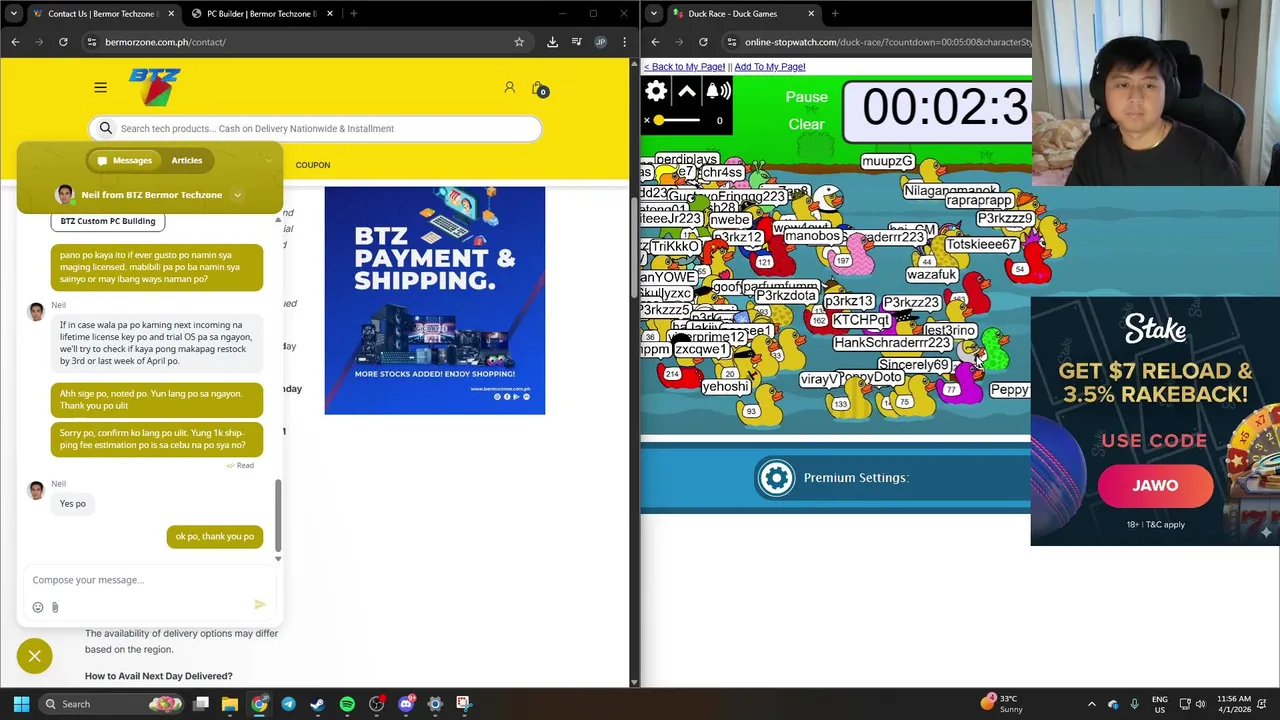
Task: Switch to the Messages tab in chat
Action: point(124,160)
